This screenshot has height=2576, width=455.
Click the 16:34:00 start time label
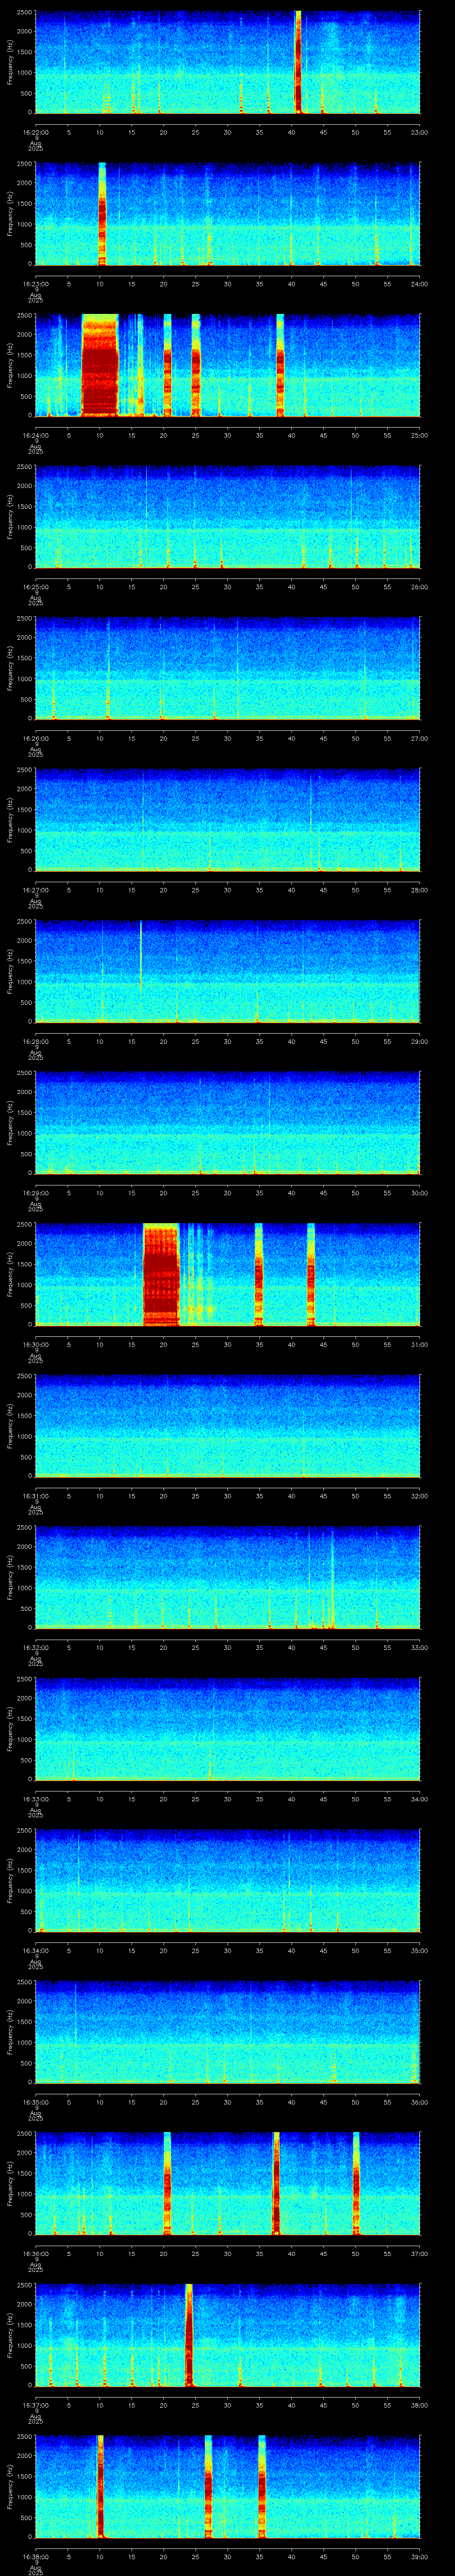pos(35,1950)
